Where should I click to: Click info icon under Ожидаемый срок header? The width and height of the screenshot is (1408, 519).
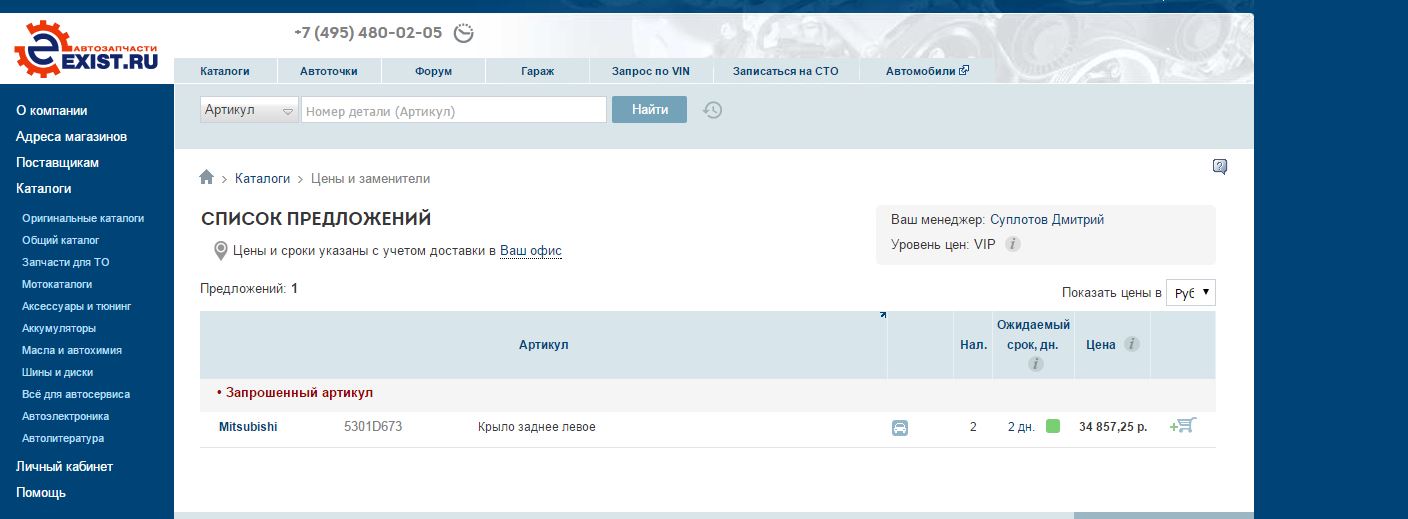tap(1035, 364)
